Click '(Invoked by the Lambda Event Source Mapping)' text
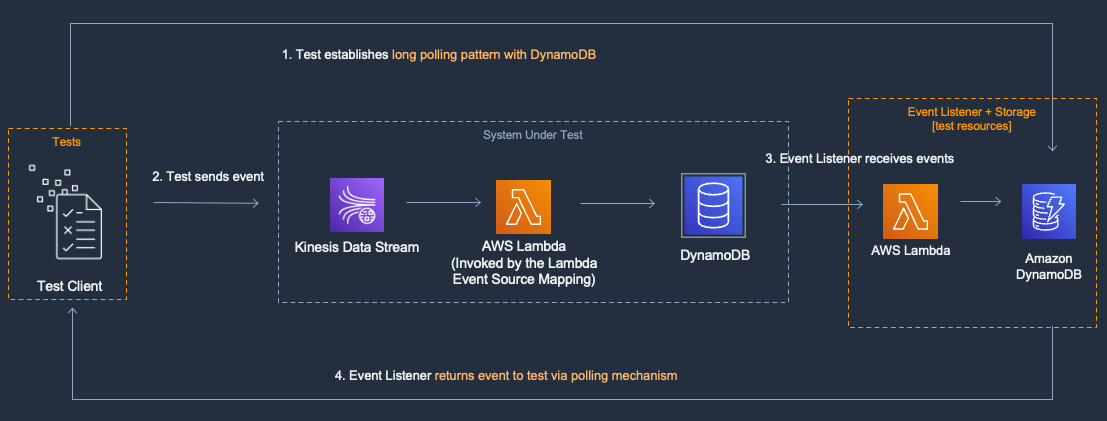Viewport: 1107px width, 421px height. (x=523, y=272)
